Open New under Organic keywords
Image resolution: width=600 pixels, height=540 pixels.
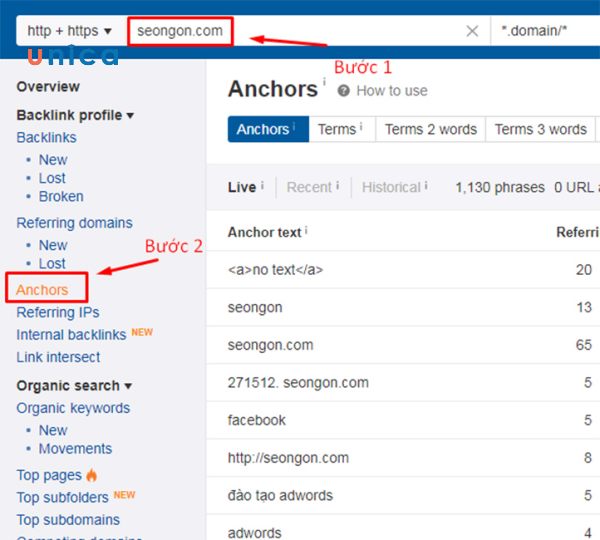pyautogui.click(x=53, y=430)
